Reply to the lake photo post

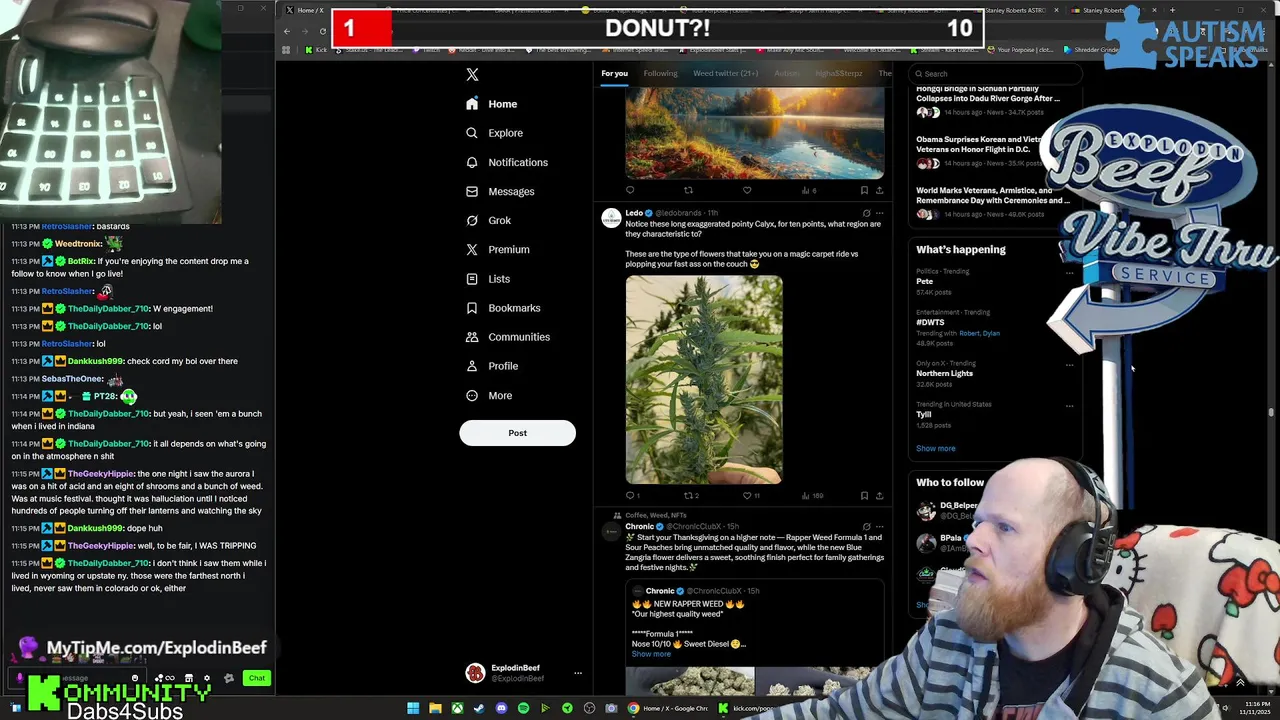point(630,190)
